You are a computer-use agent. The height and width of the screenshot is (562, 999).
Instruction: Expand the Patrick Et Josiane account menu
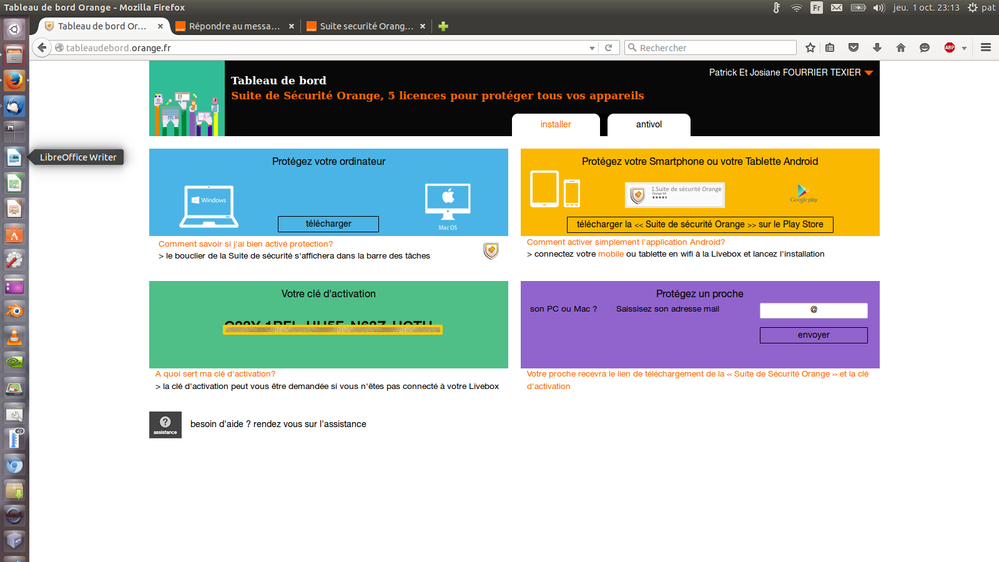point(868,73)
